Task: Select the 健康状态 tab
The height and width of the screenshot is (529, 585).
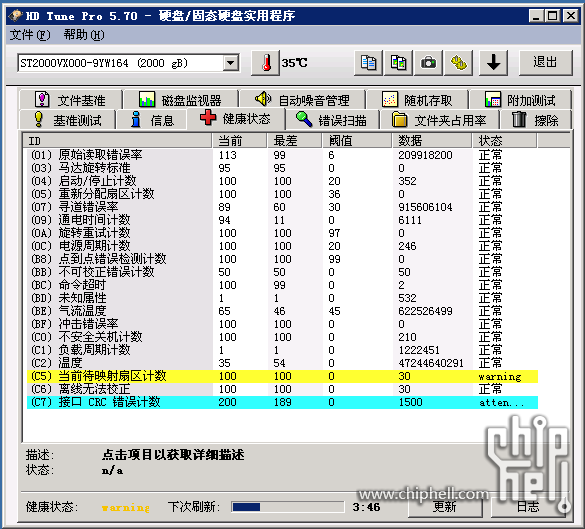Action: coord(236,119)
